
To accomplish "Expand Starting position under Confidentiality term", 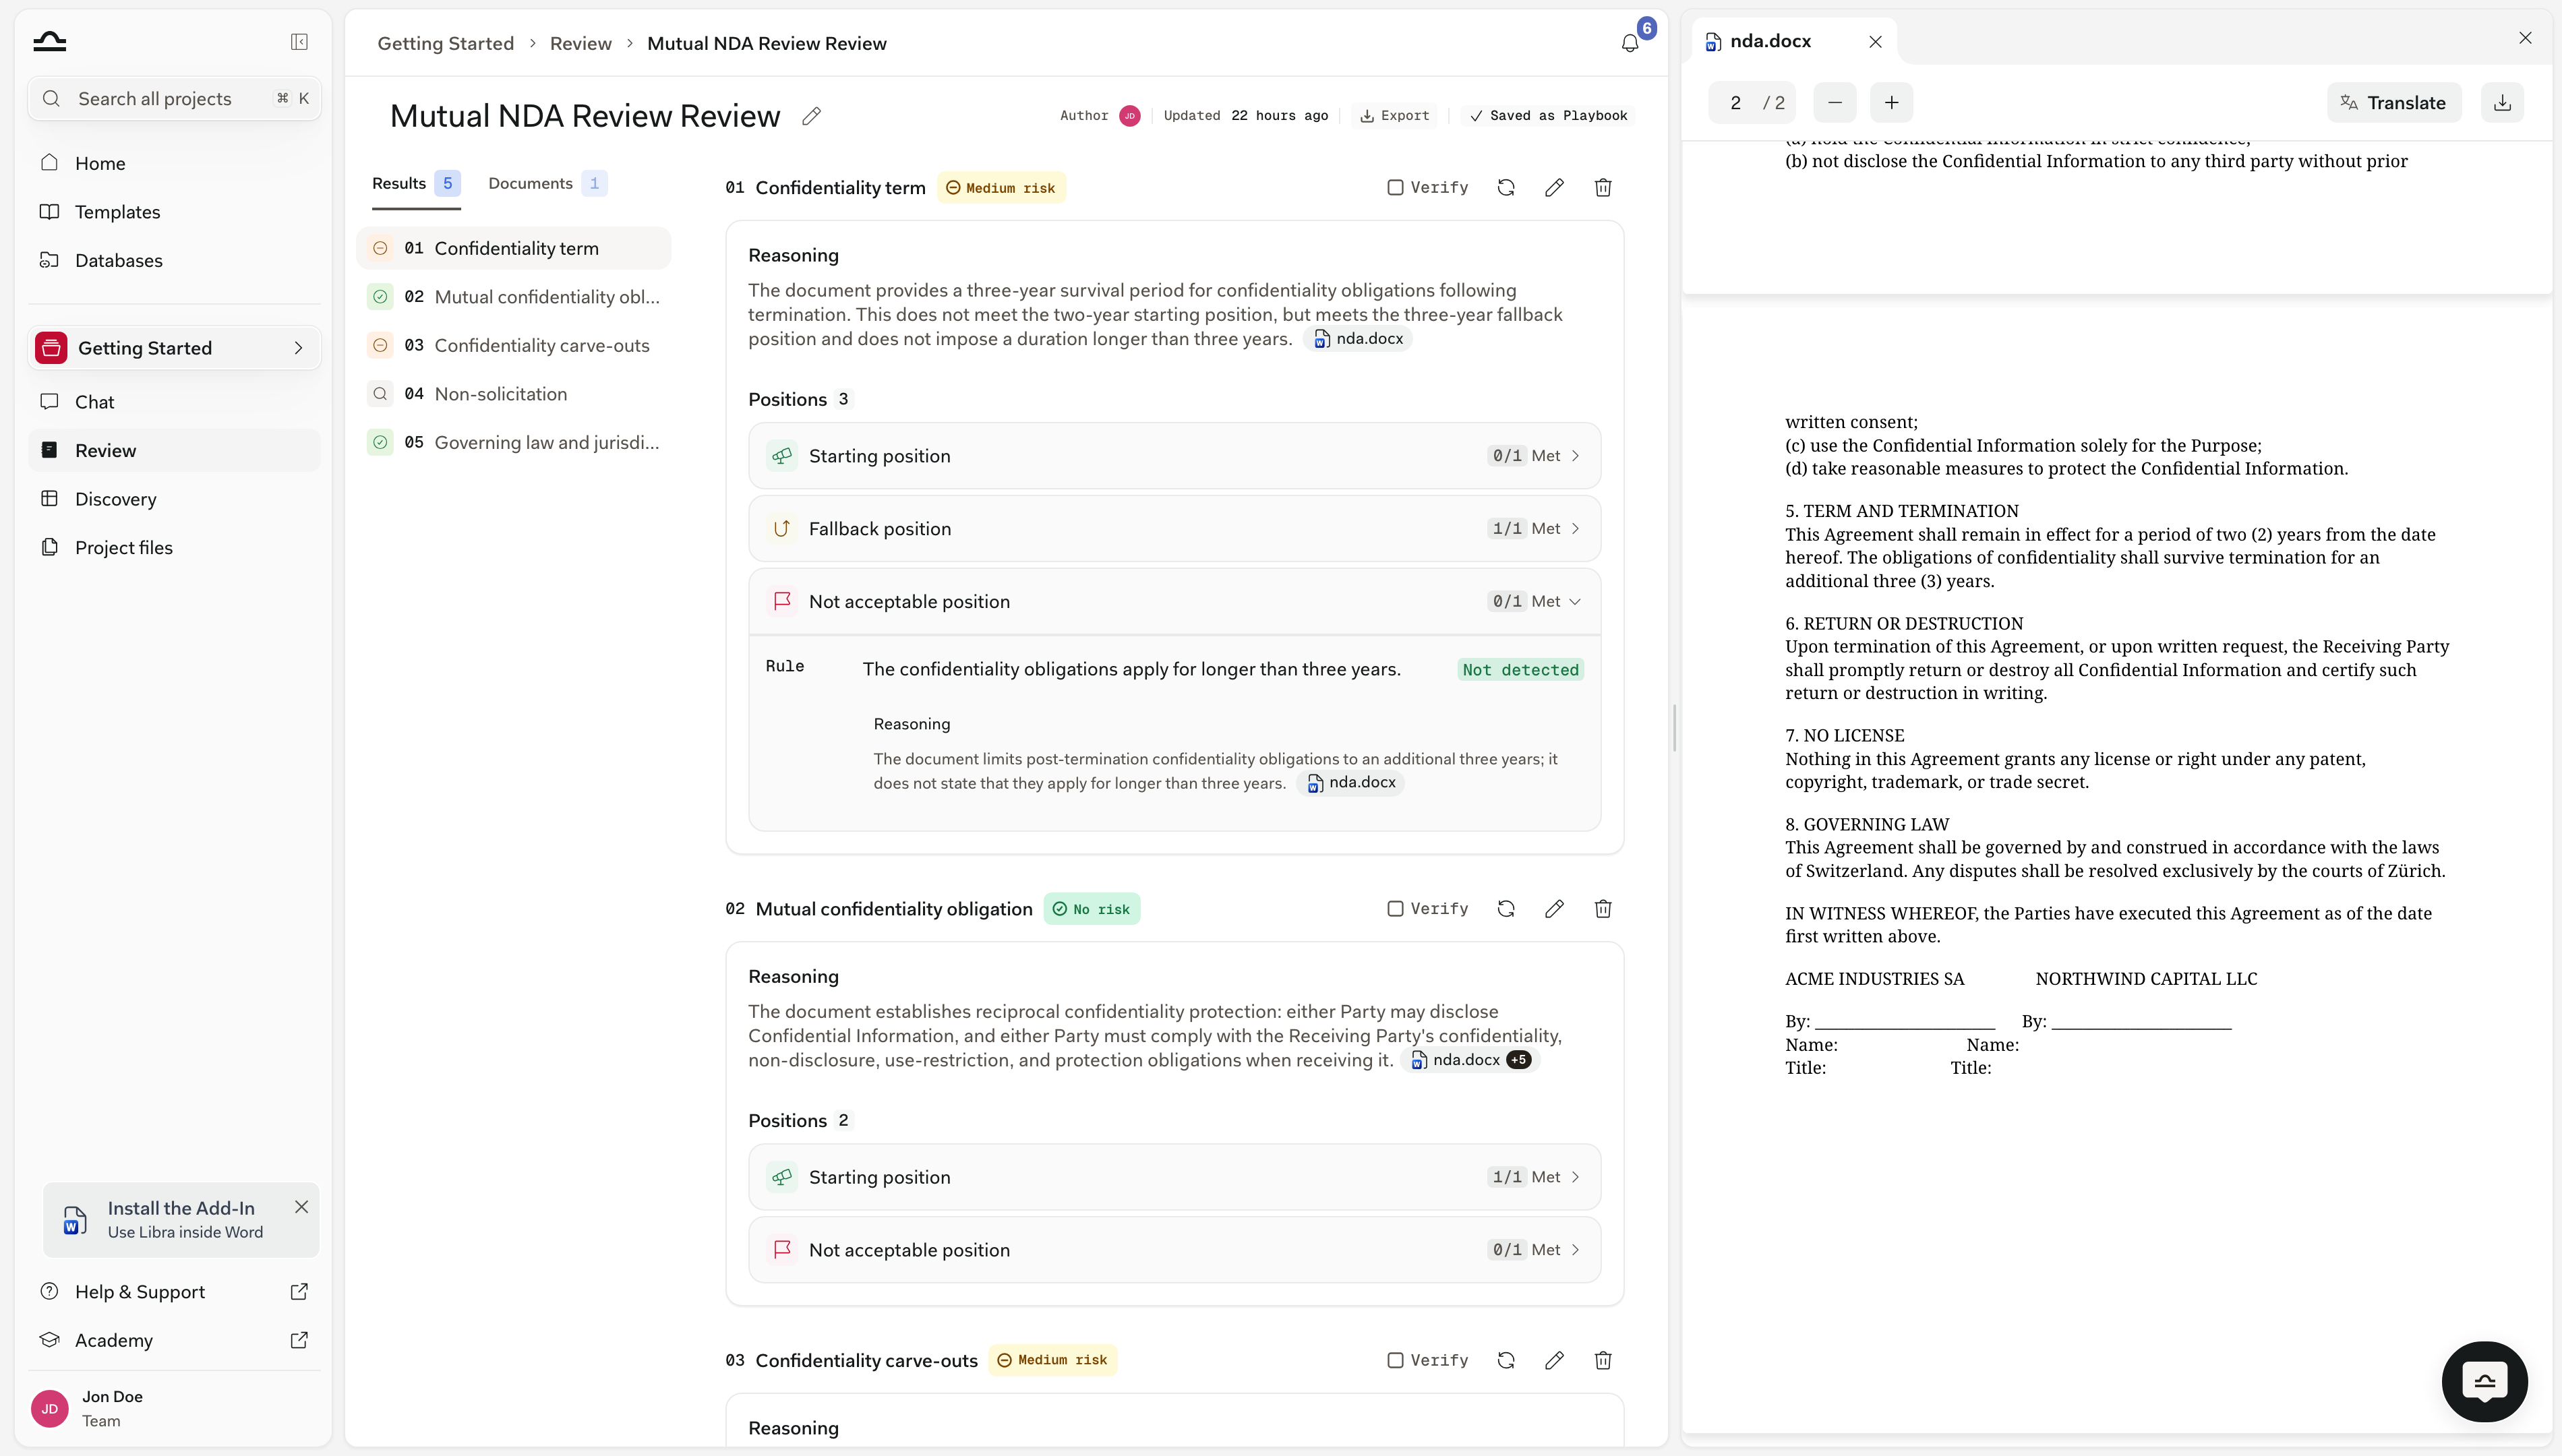I will (1174, 456).
